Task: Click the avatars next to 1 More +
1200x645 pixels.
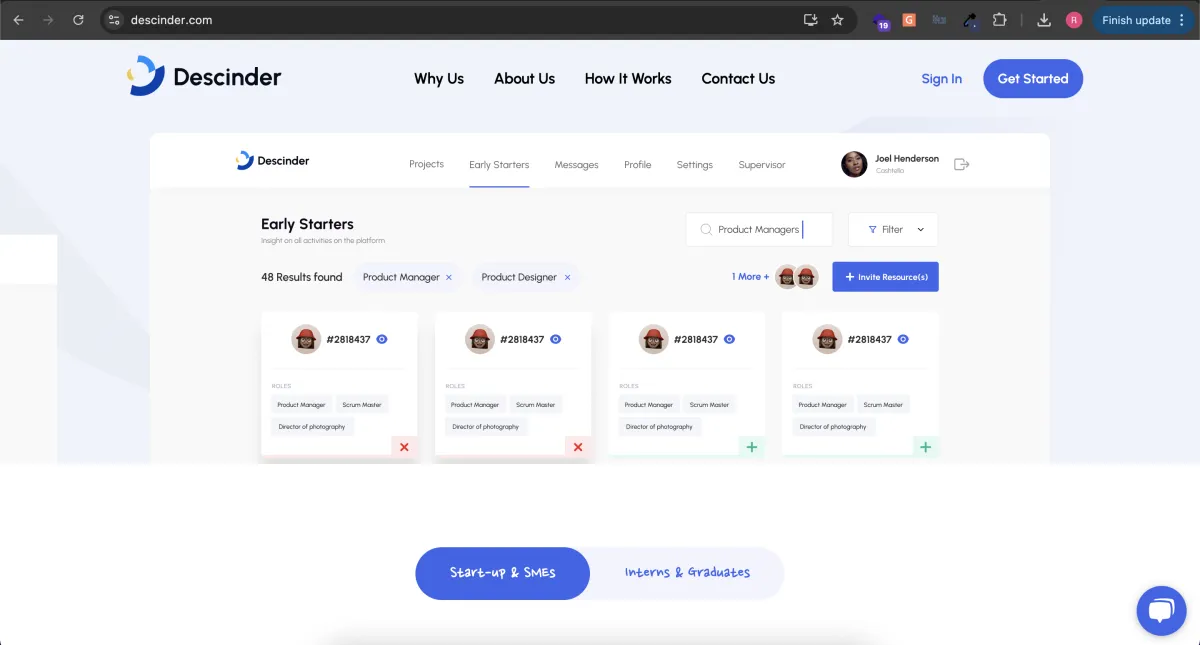Action: point(797,277)
